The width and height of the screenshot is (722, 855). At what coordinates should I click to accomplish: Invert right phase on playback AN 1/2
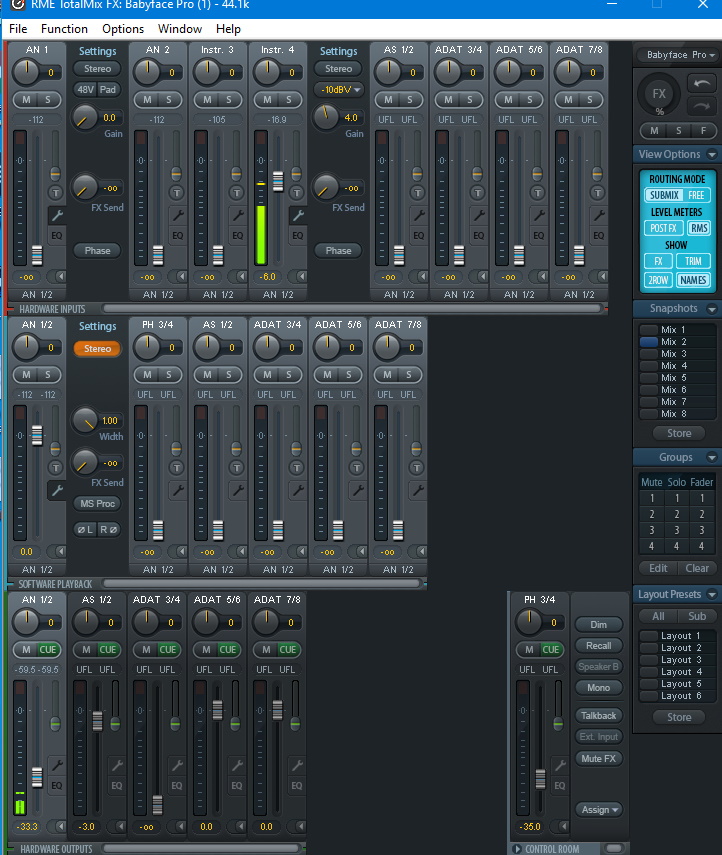(109, 529)
